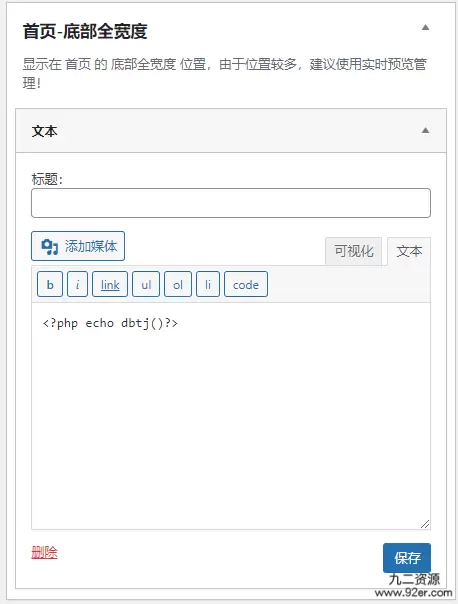Collapse the 首页-底部全宽度 widget area arrow

[x=425, y=27]
